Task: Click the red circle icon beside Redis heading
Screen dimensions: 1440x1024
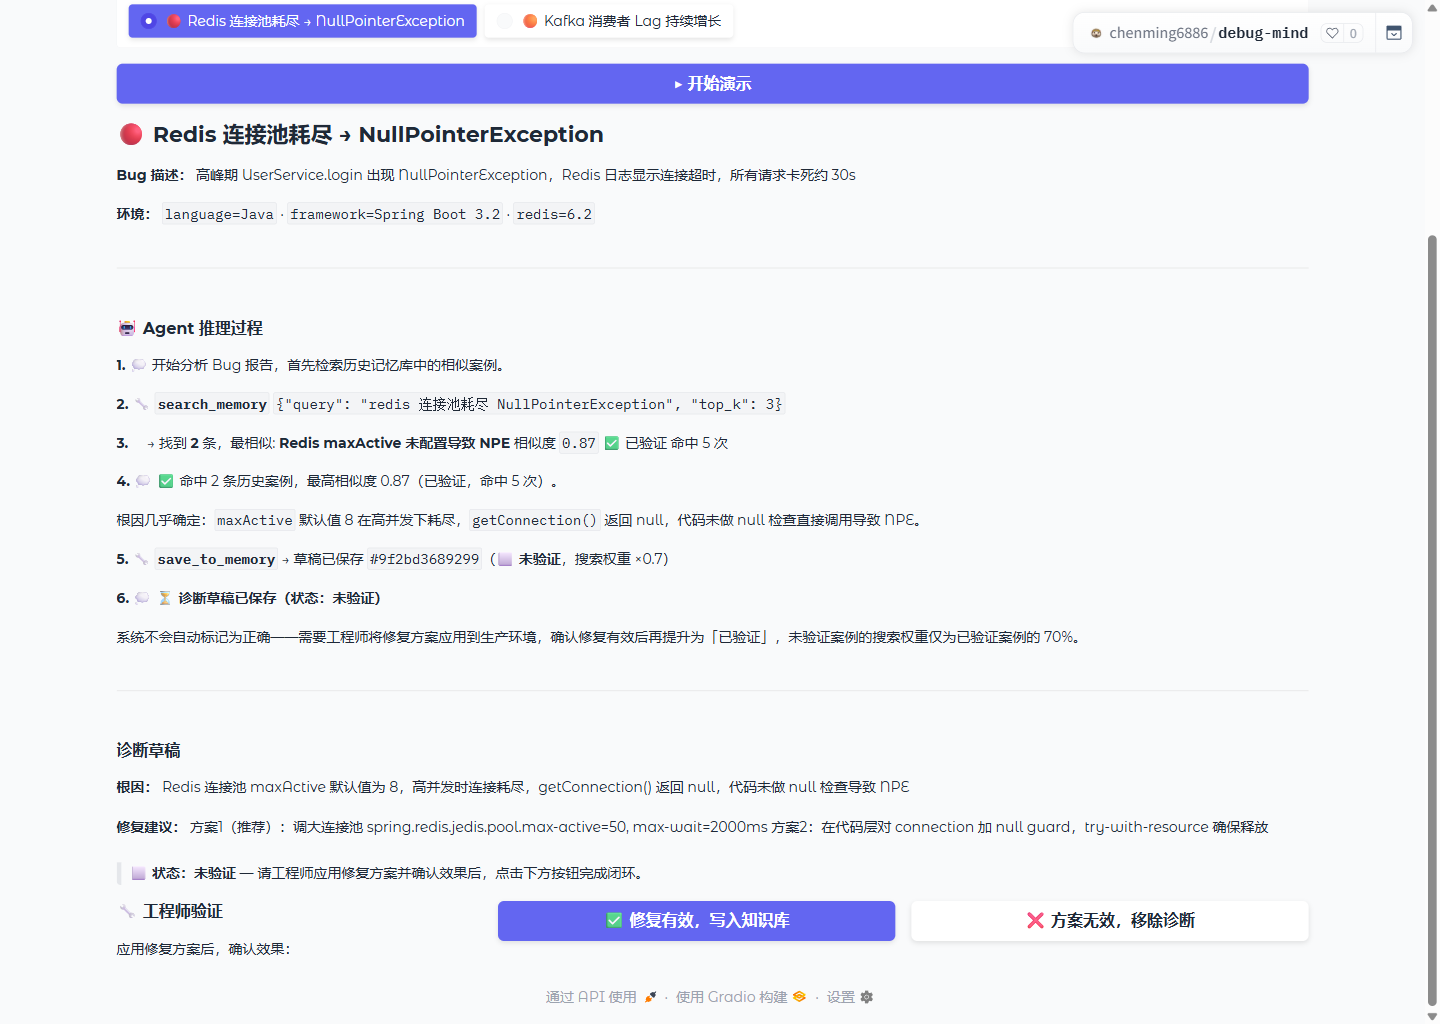Action: pos(131,134)
